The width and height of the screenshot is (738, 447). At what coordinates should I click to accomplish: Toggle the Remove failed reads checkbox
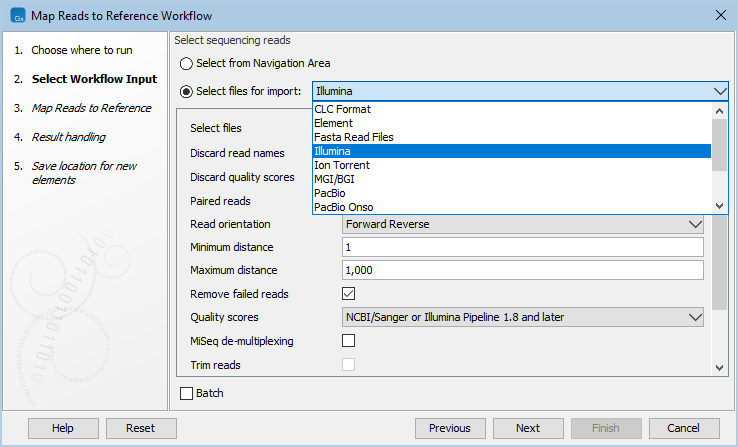point(349,294)
